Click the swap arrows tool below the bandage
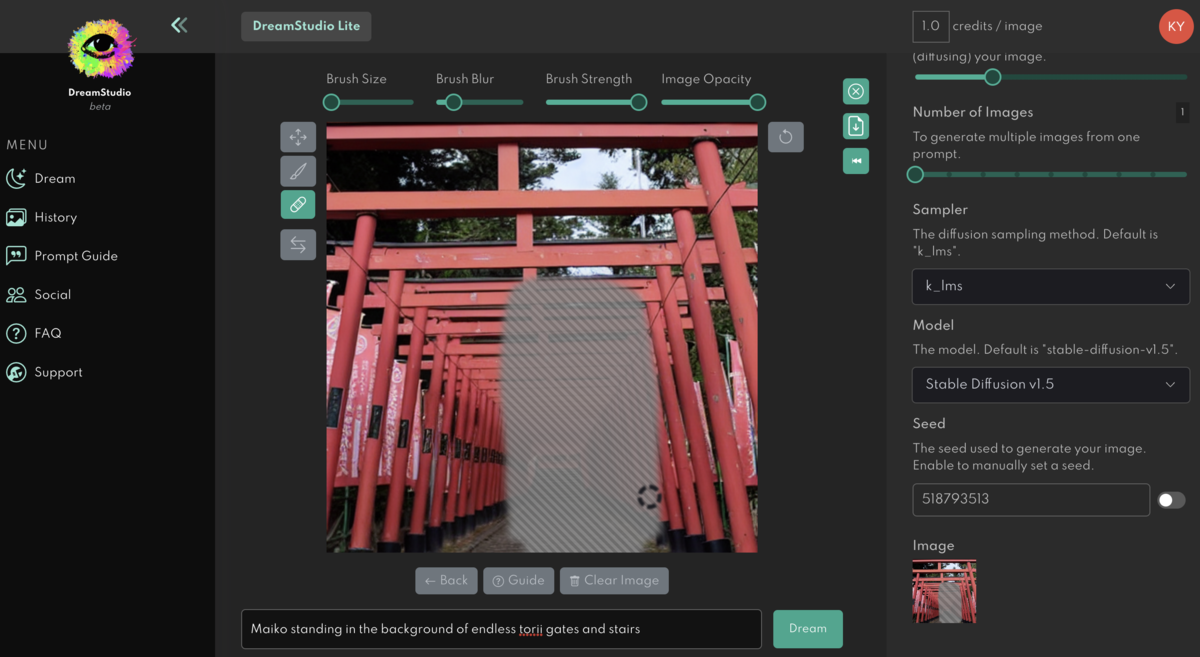Screen dimensions: 1200x657 (298, 244)
